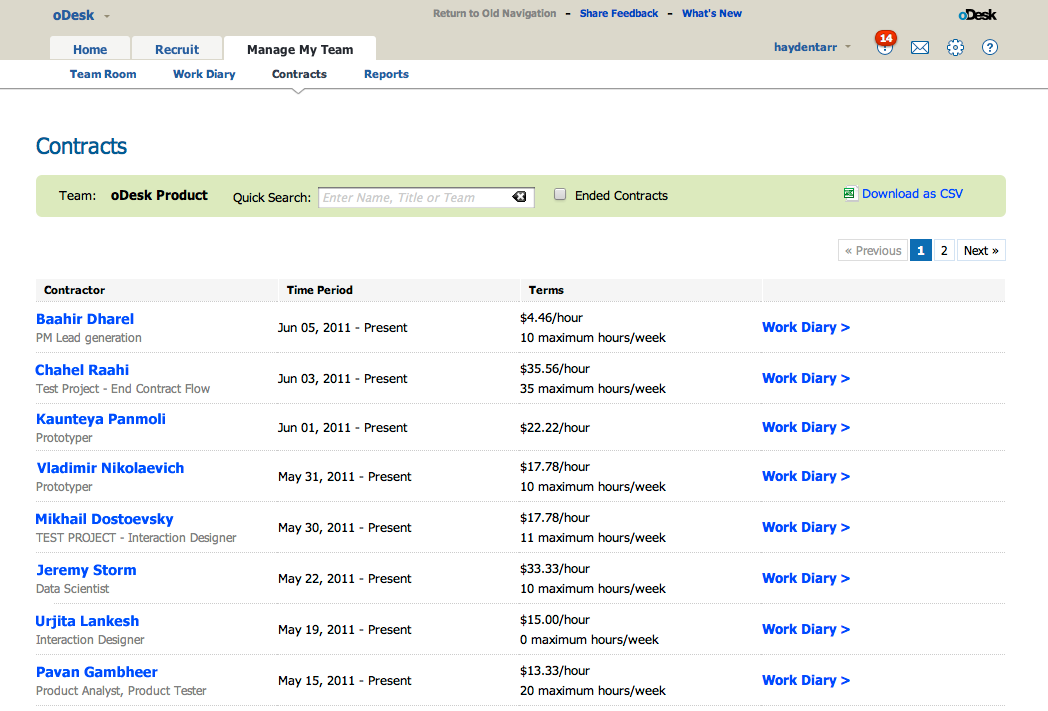Expand the oDesk dropdown at top left
The image size is (1048, 711).
[x=107, y=16]
